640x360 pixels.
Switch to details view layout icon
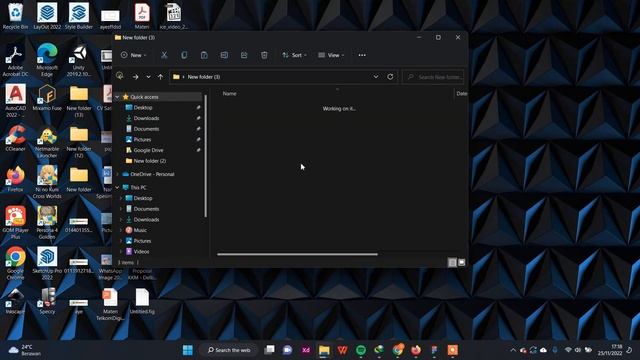pyautogui.click(x=452, y=262)
